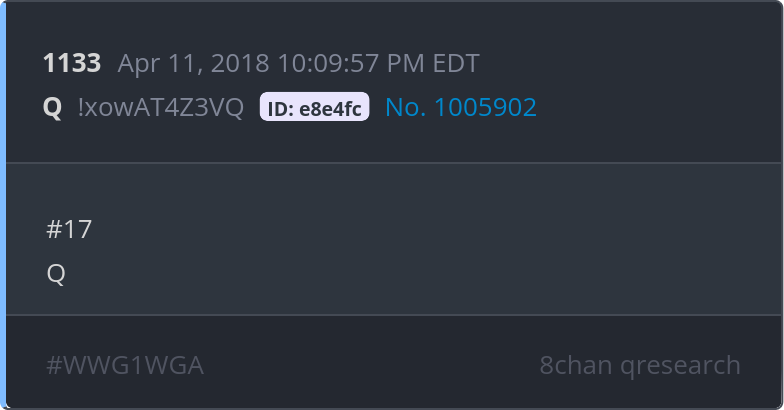Viewport: 784px width, 410px height.
Task: Click the divider line below Q signature
Action: pos(394,315)
